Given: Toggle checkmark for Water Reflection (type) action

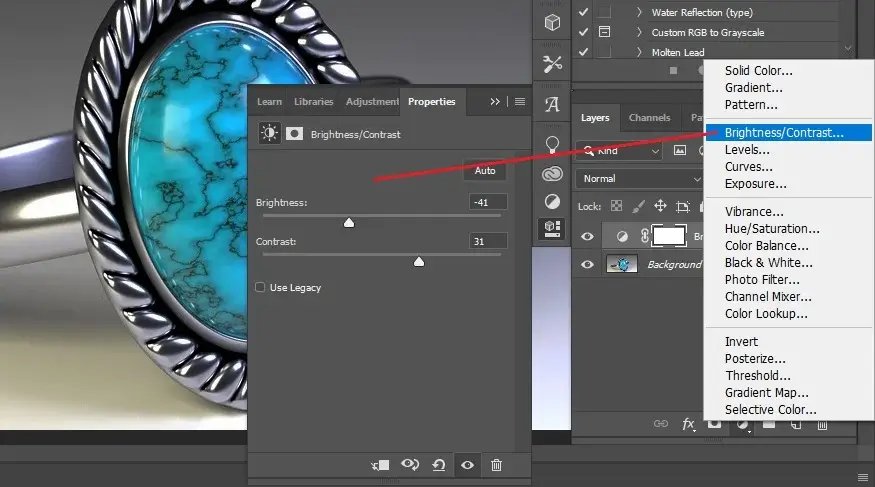Looking at the screenshot, I should (x=583, y=12).
